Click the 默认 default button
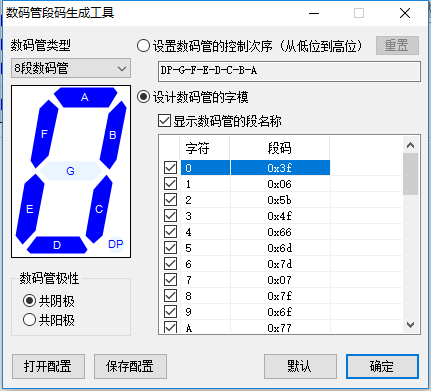 coord(300,366)
